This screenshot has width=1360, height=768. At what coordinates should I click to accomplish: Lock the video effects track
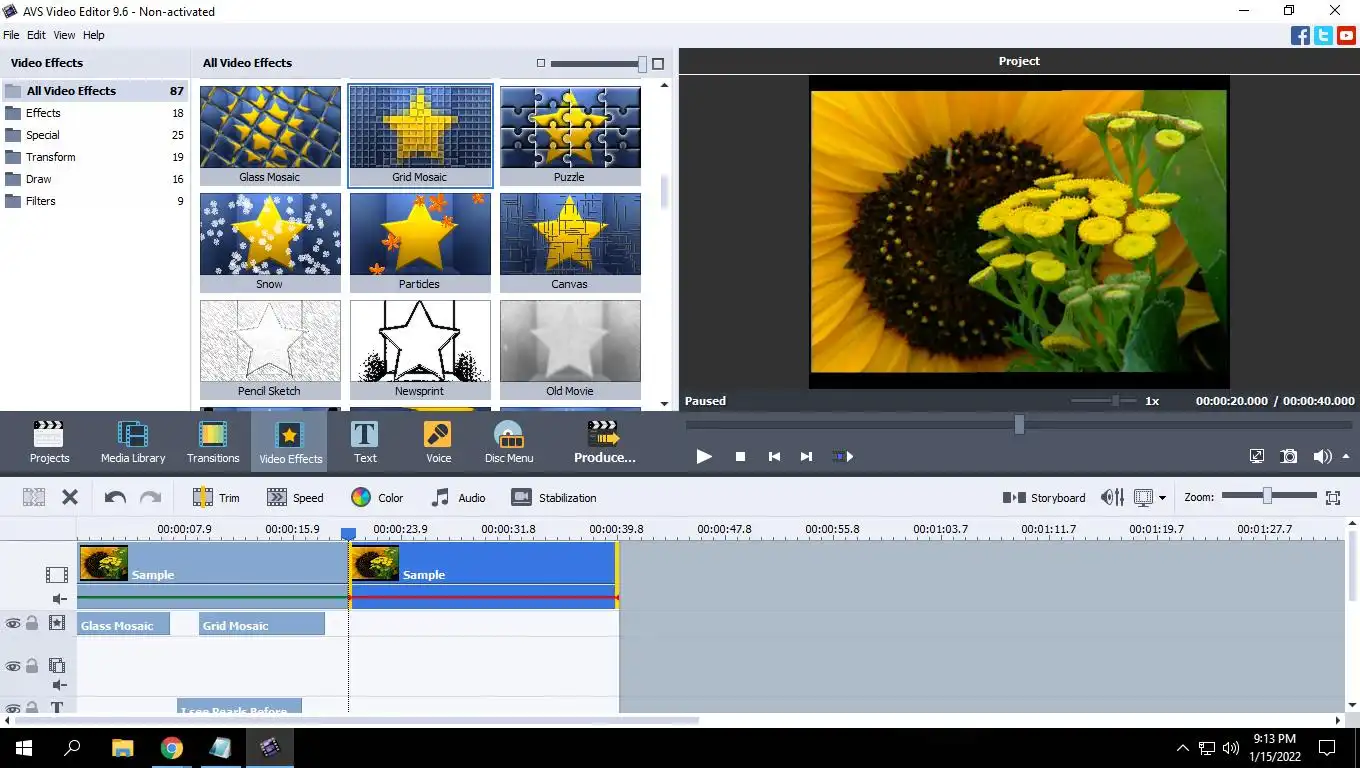pyautogui.click(x=32, y=623)
